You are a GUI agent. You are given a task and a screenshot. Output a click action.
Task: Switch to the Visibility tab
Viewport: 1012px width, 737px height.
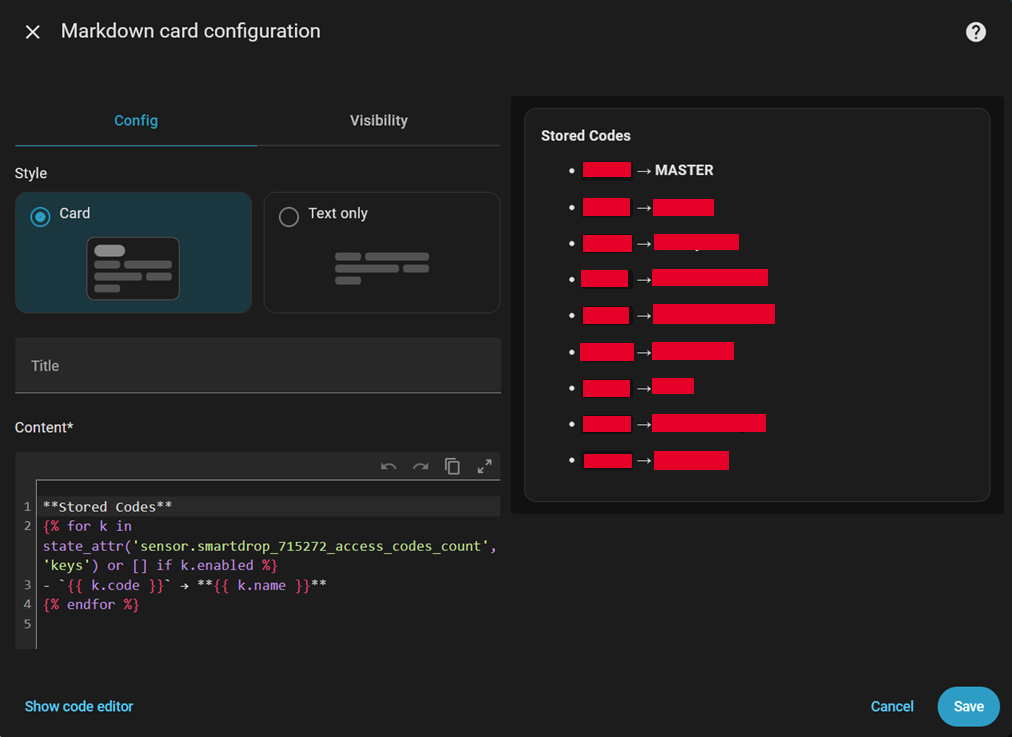coord(378,120)
